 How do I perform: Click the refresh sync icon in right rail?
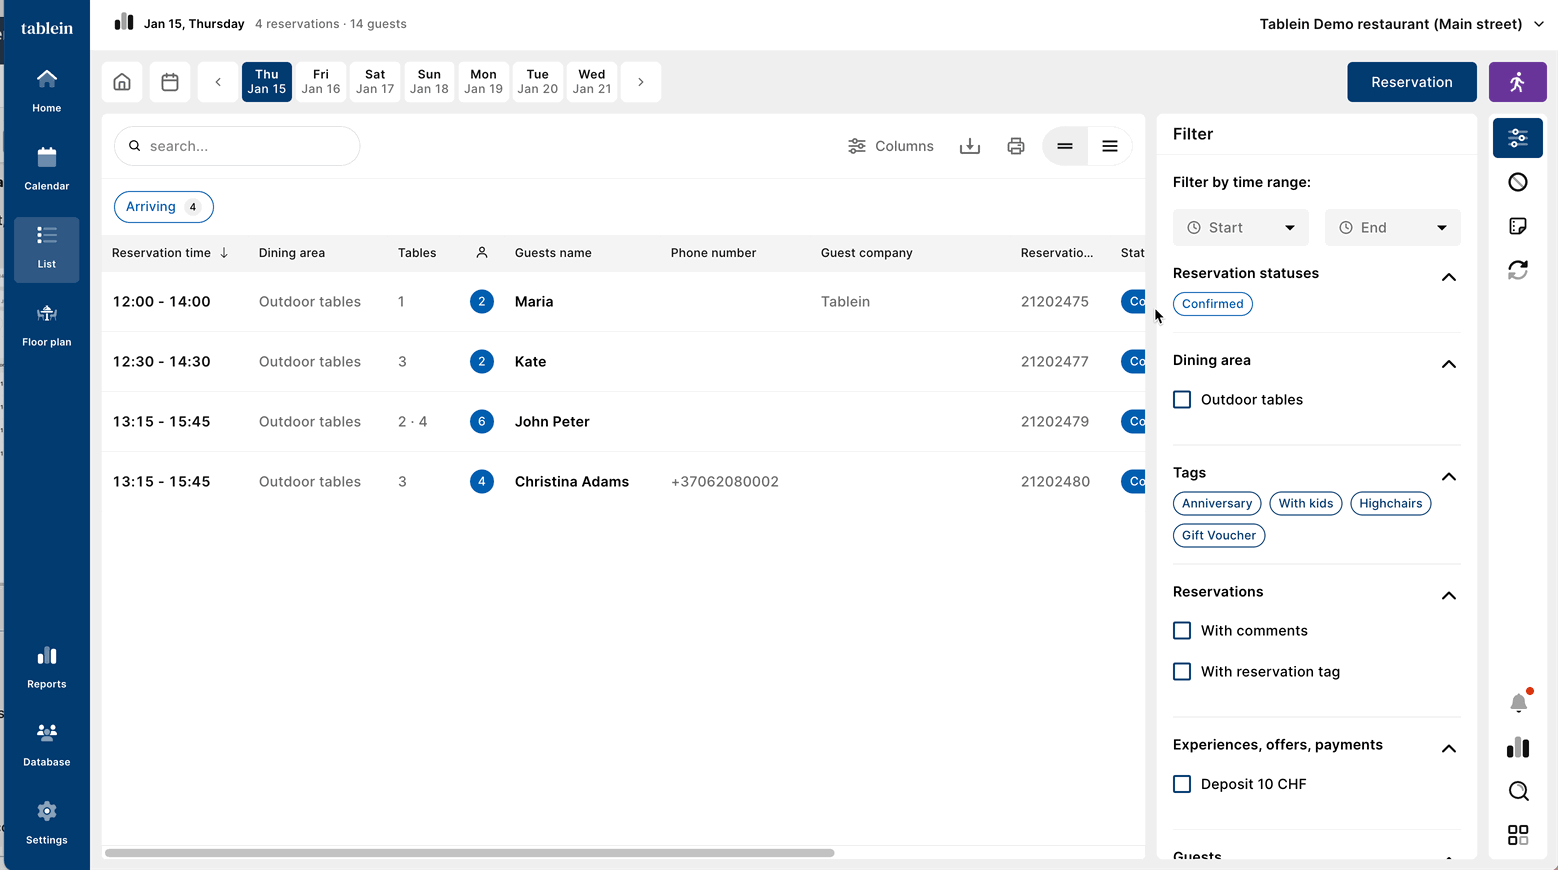pos(1518,270)
